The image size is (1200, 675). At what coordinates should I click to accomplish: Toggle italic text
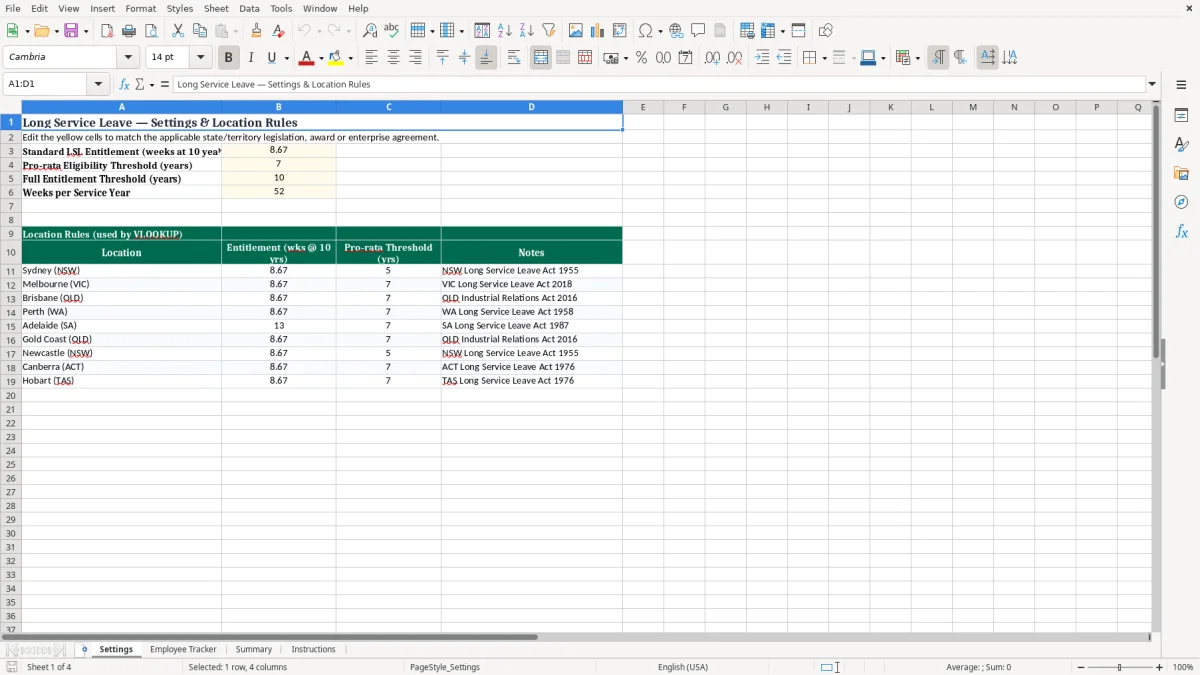(x=251, y=58)
